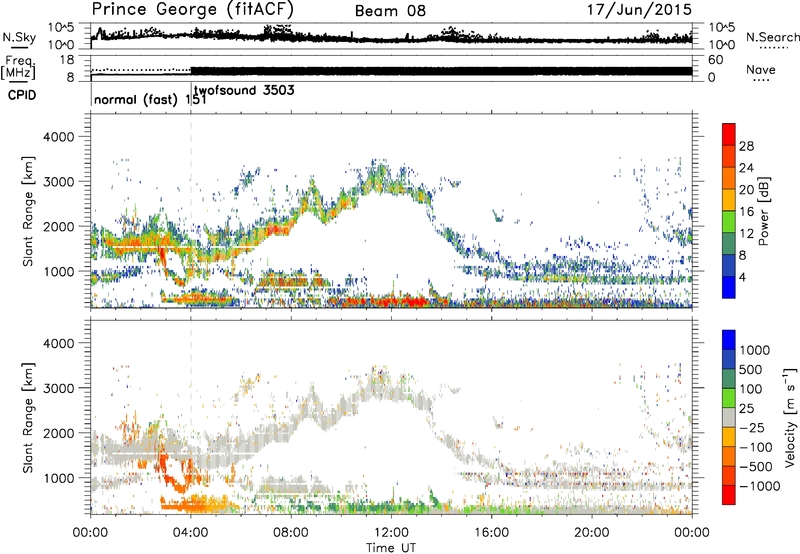
Task: Click the '3000' tick on the velocity panel range axis
Action: [58, 388]
